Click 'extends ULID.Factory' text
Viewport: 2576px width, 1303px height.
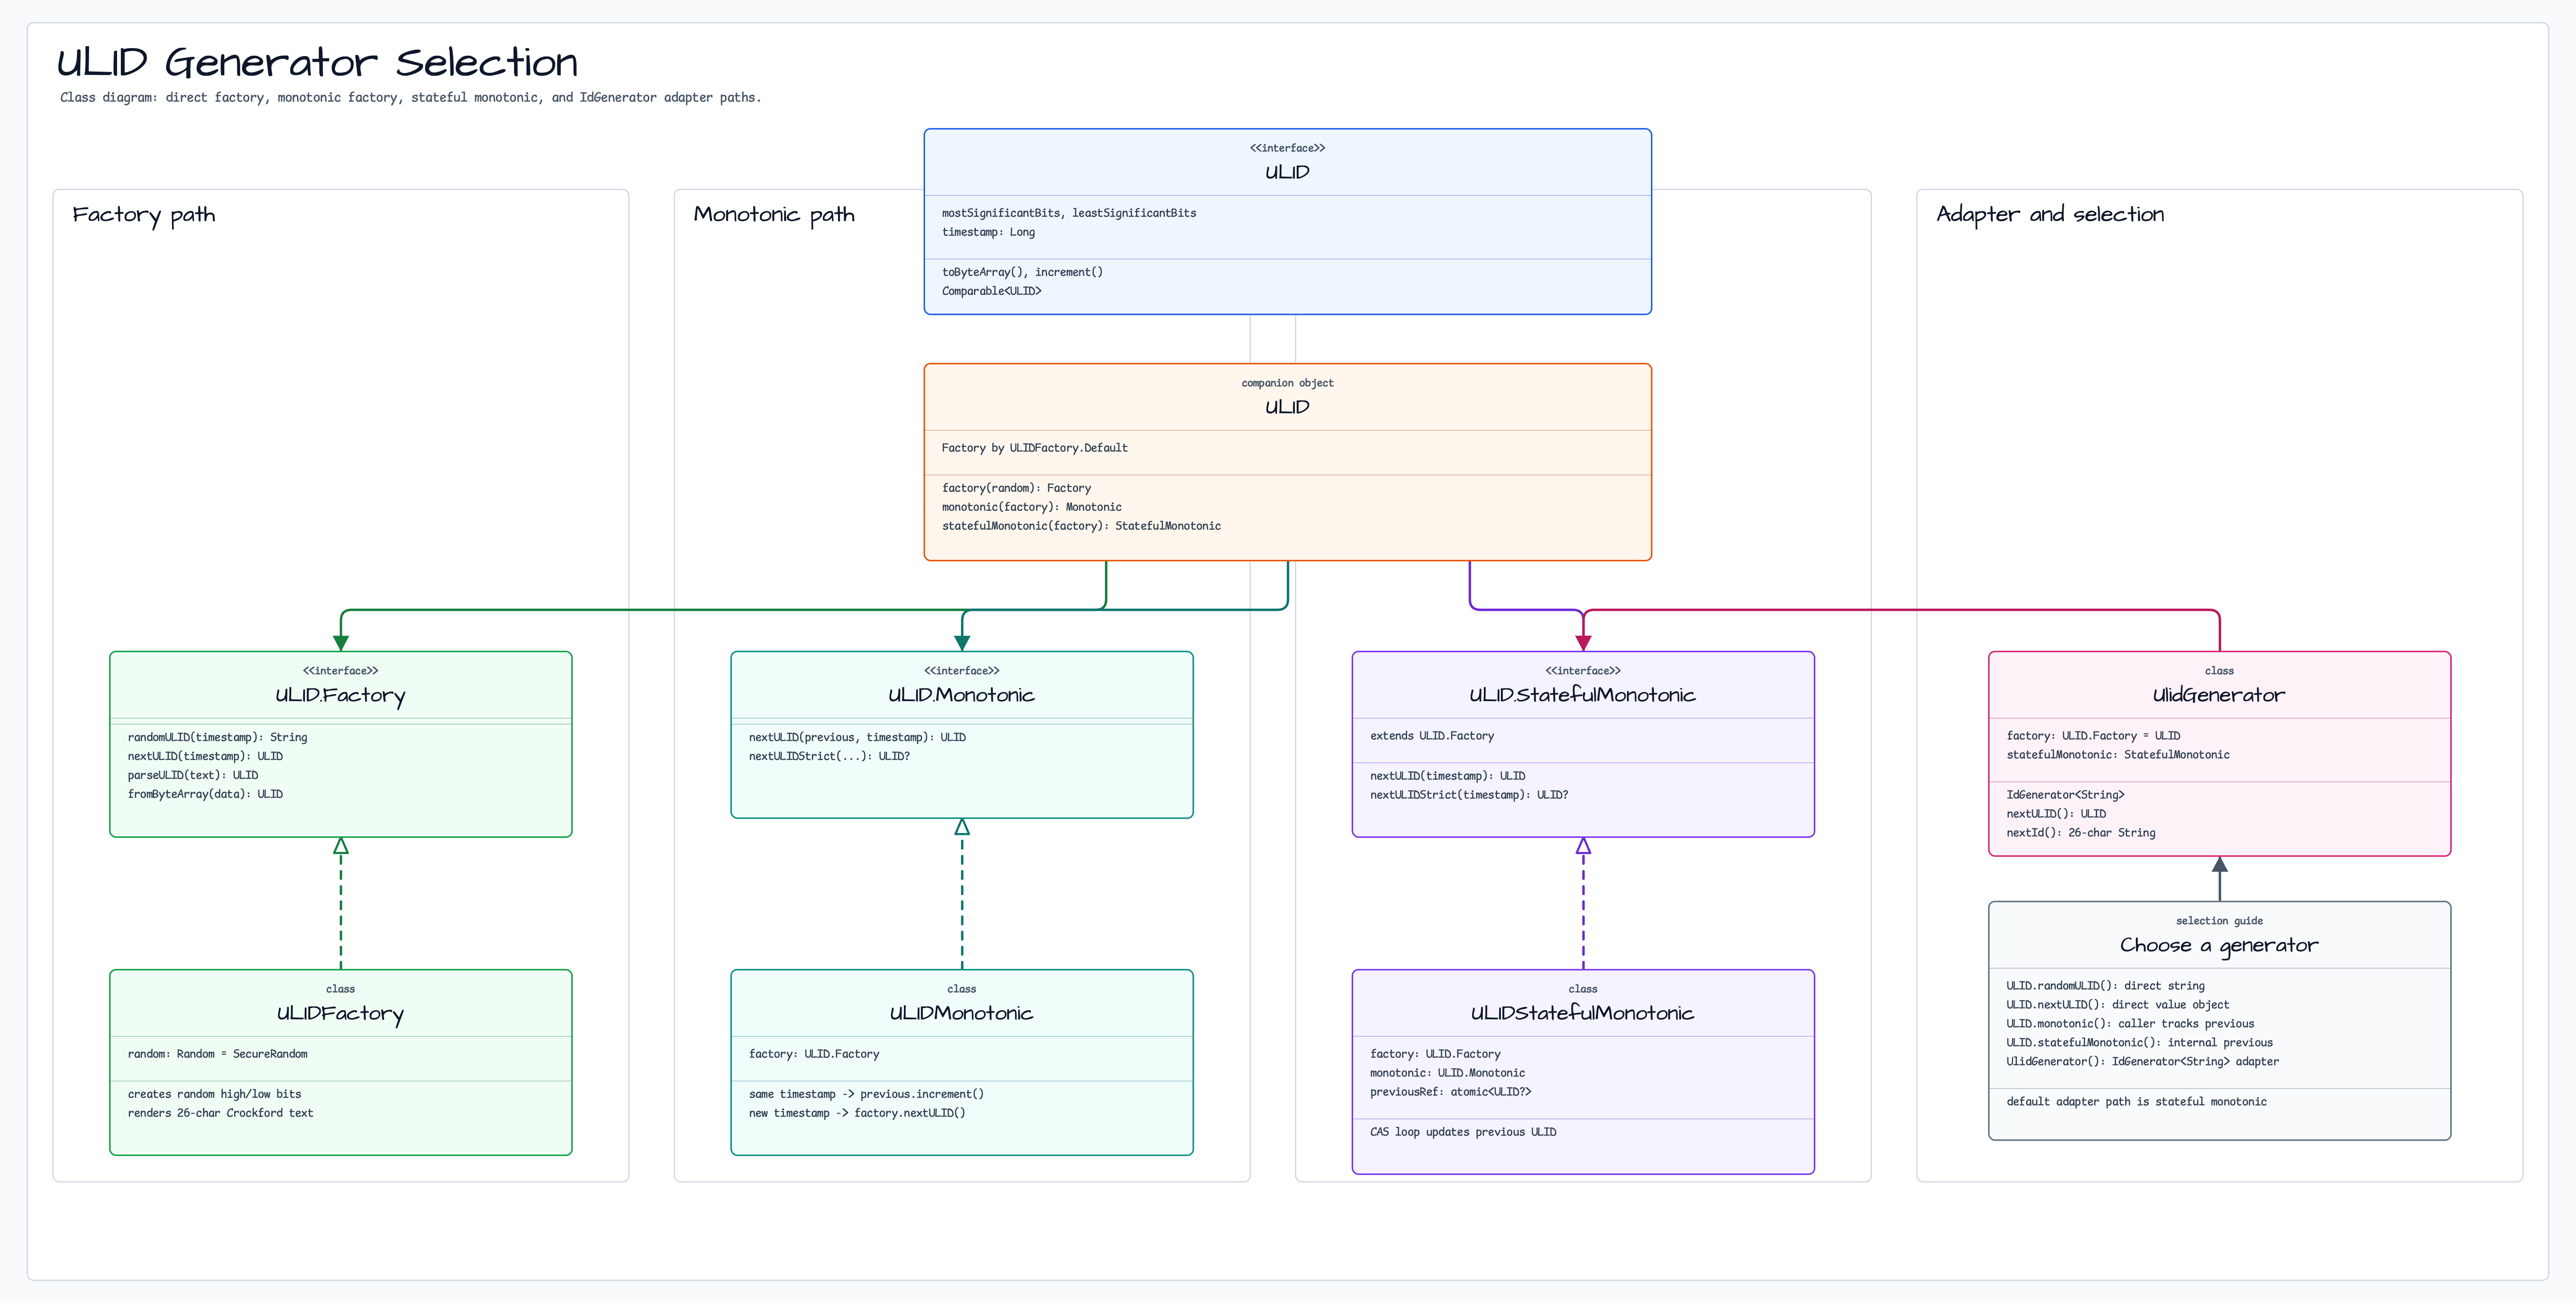click(x=1432, y=736)
